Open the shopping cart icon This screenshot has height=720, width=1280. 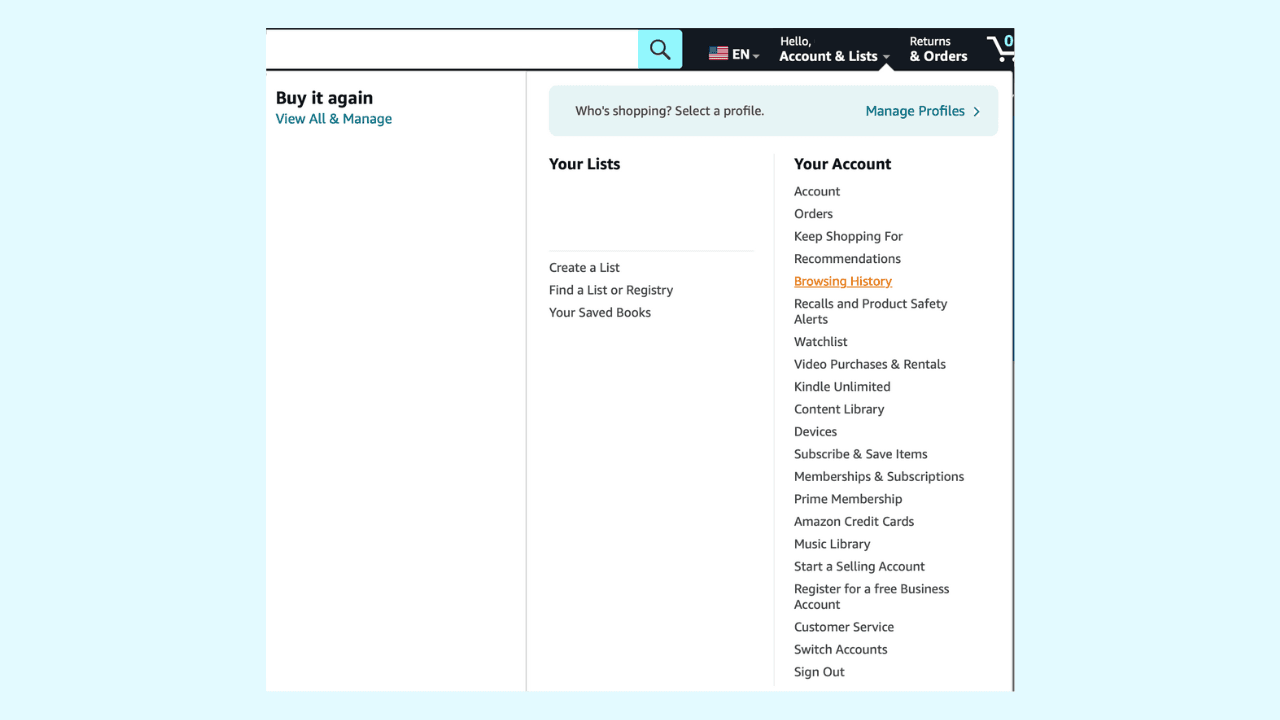[x=1000, y=49]
